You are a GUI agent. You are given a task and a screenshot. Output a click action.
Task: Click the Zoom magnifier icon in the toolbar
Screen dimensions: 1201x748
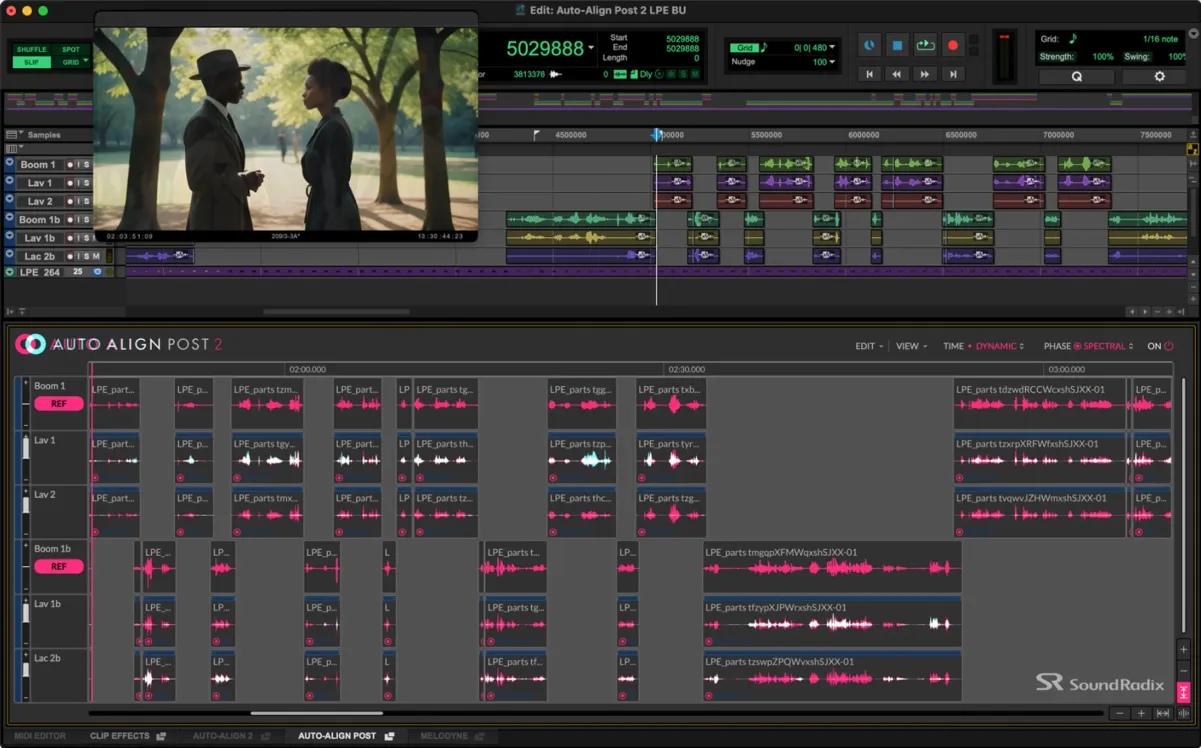click(x=1076, y=75)
